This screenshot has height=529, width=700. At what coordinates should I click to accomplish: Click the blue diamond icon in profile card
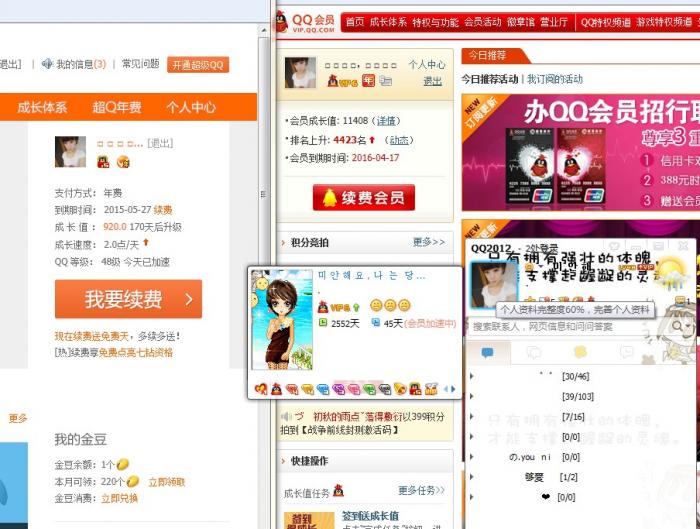322,389
